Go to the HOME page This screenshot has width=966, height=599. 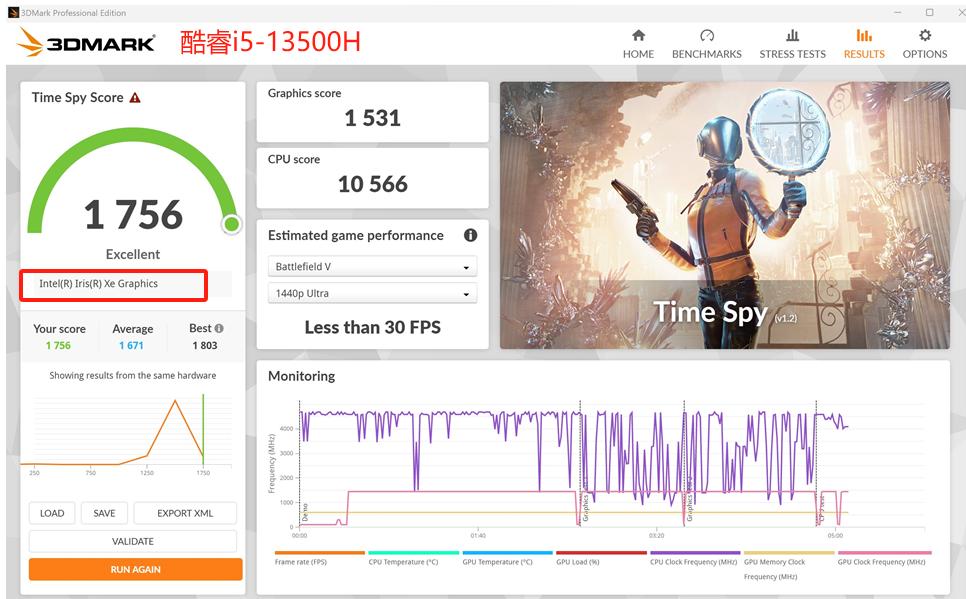(x=638, y=44)
